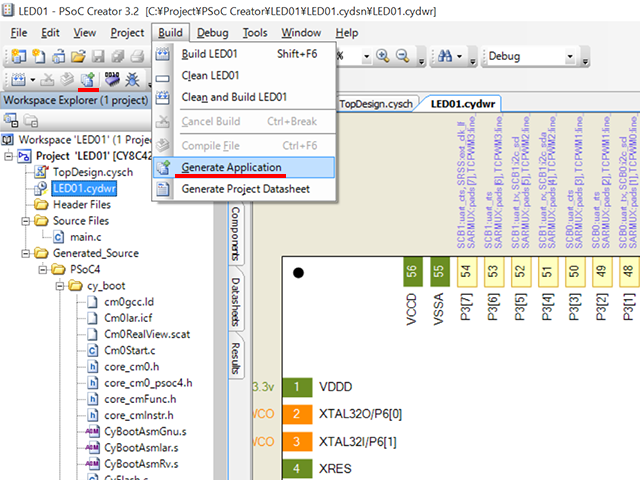The width and height of the screenshot is (640, 480).
Task: Open the Edit menu
Action: pos(50,33)
